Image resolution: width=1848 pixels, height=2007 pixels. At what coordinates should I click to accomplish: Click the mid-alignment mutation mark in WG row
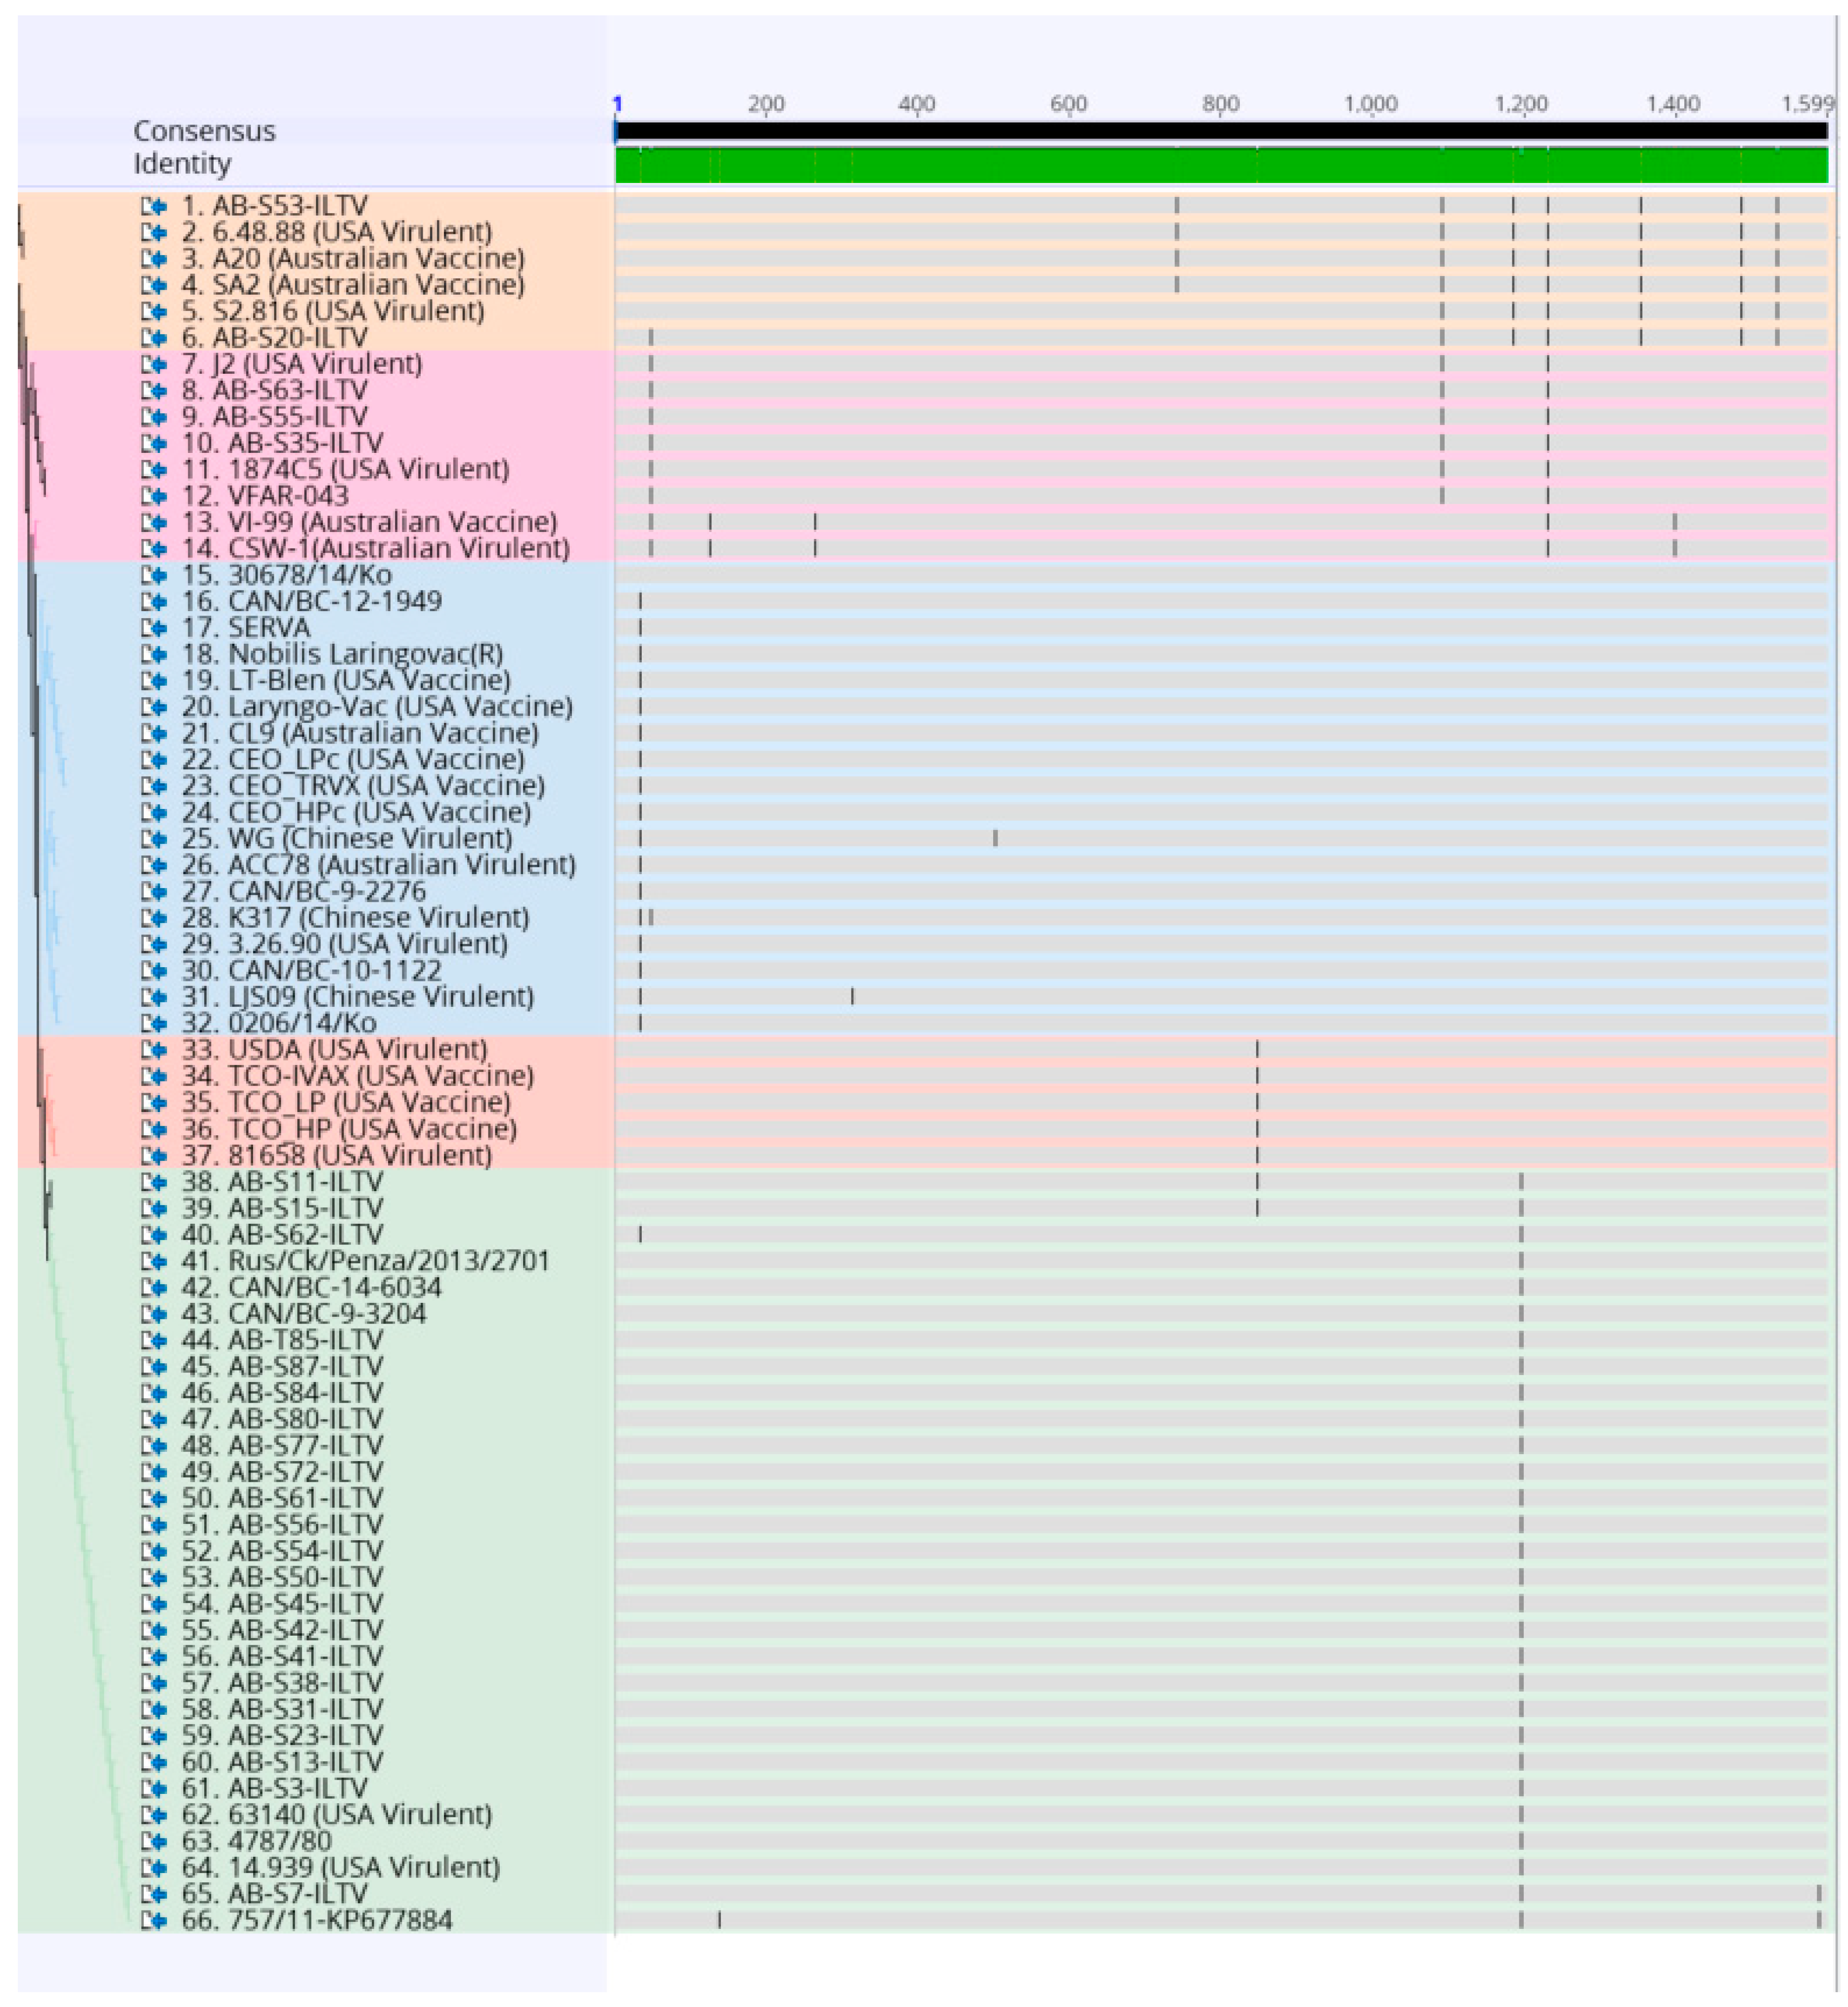[995, 839]
